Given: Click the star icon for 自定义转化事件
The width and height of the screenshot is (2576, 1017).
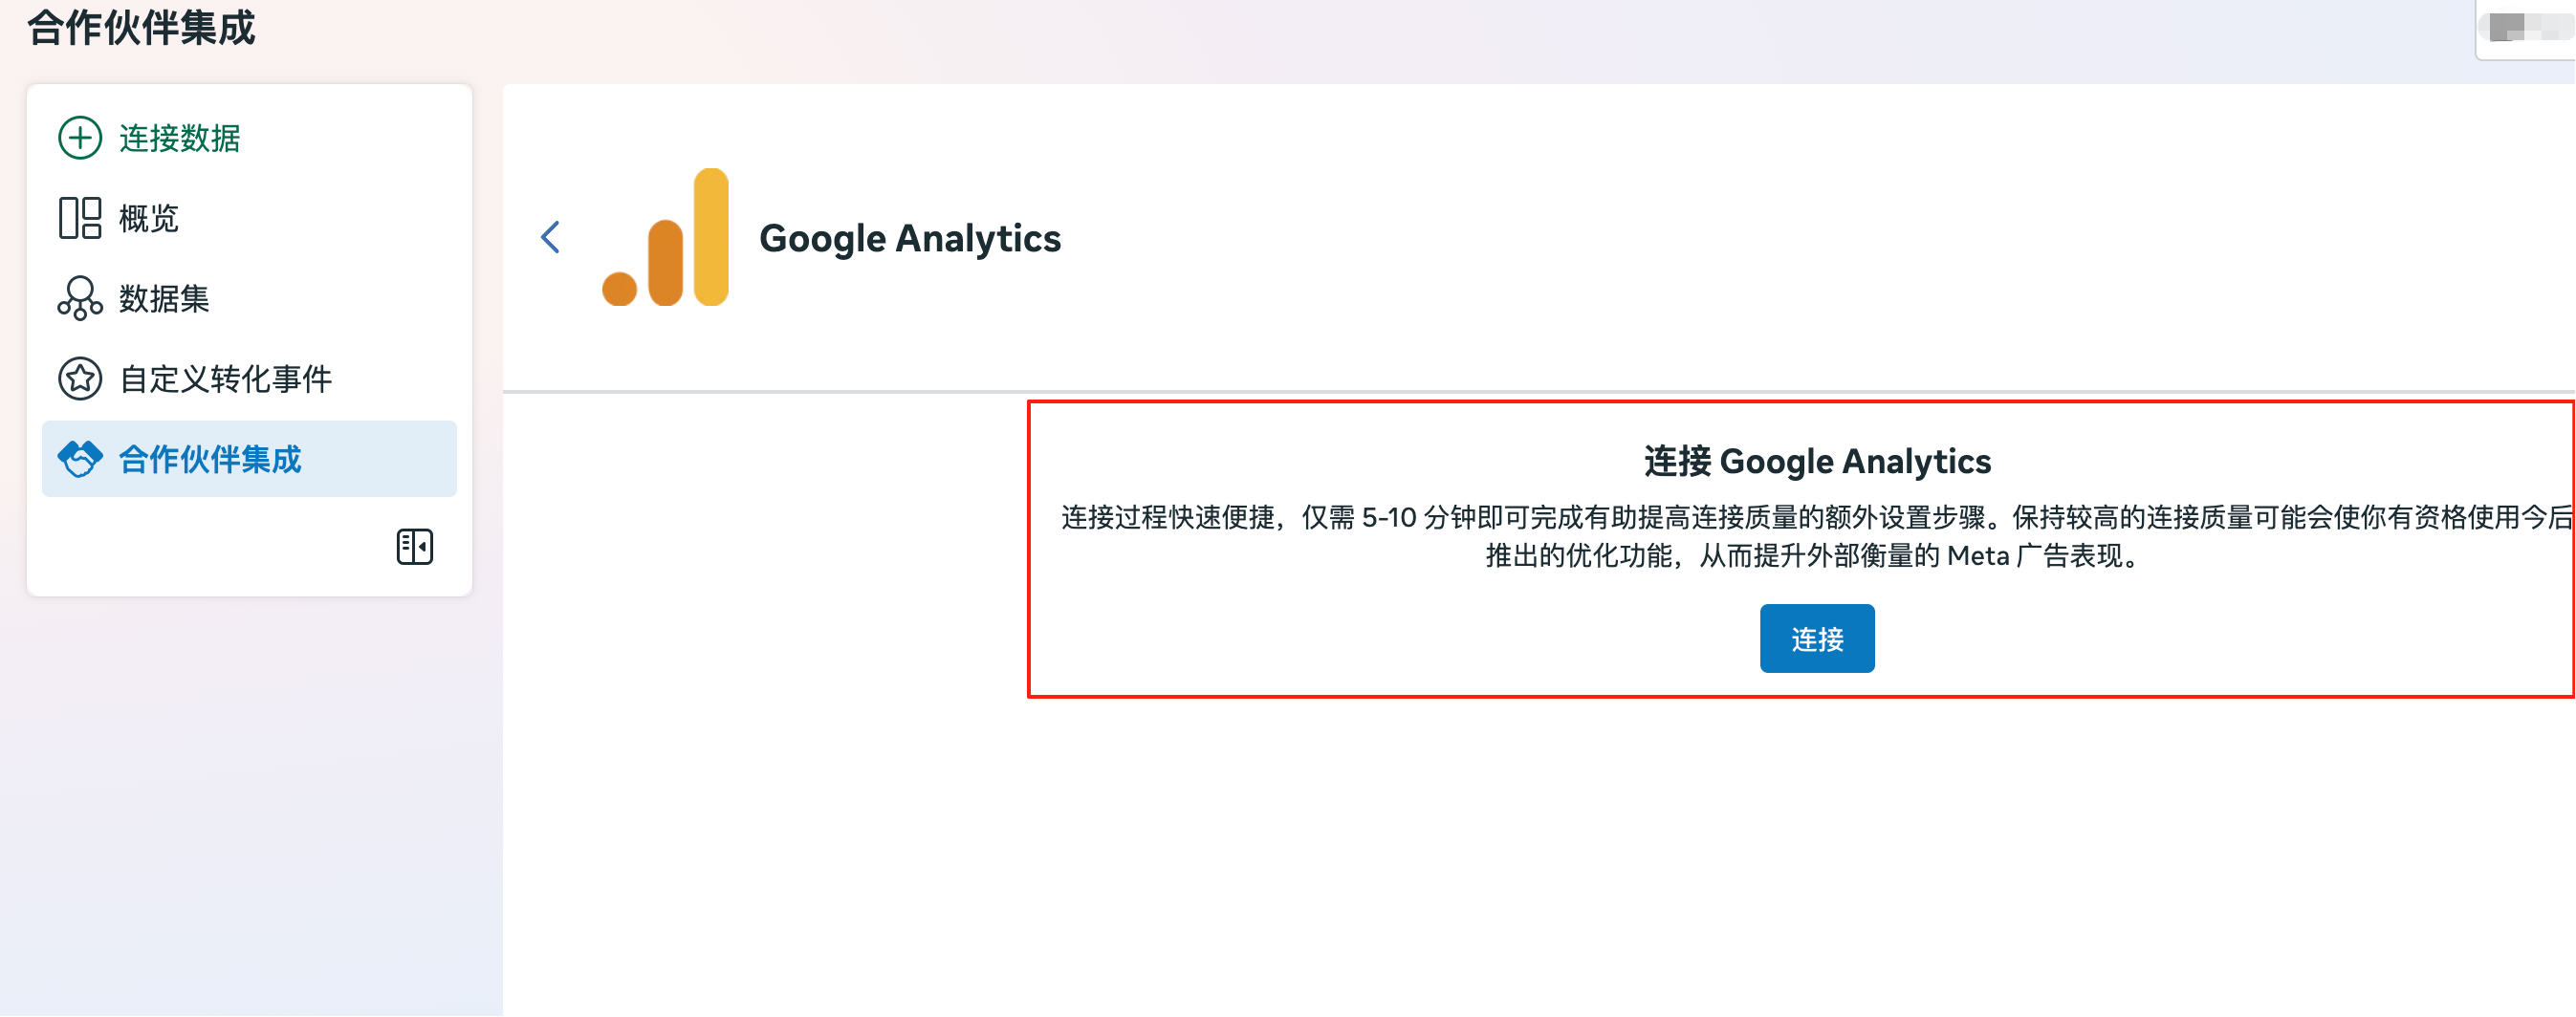Looking at the screenshot, I should (x=80, y=378).
